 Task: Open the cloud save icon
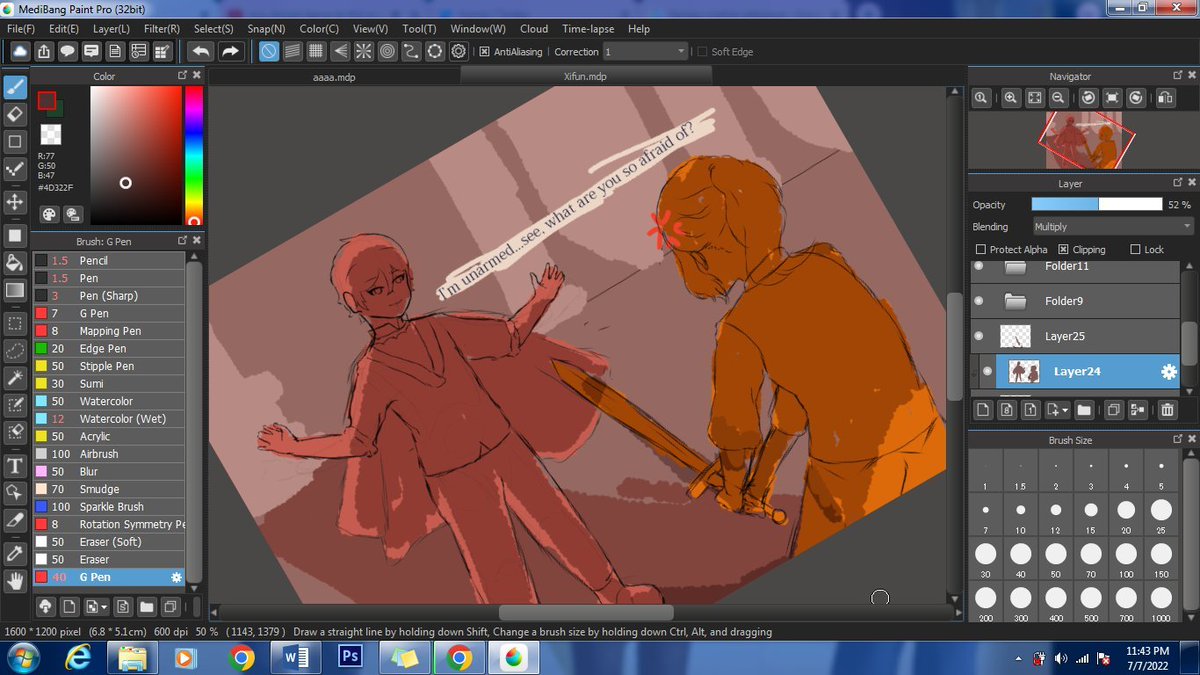(19, 51)
